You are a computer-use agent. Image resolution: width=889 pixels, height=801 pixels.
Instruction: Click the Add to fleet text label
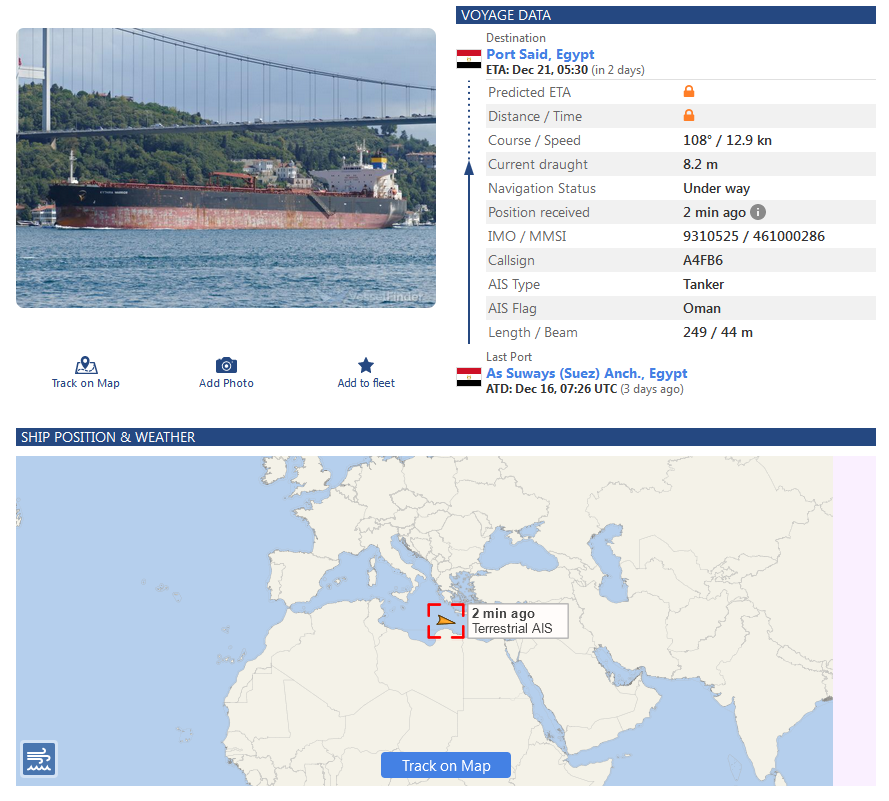click(366, 383)
